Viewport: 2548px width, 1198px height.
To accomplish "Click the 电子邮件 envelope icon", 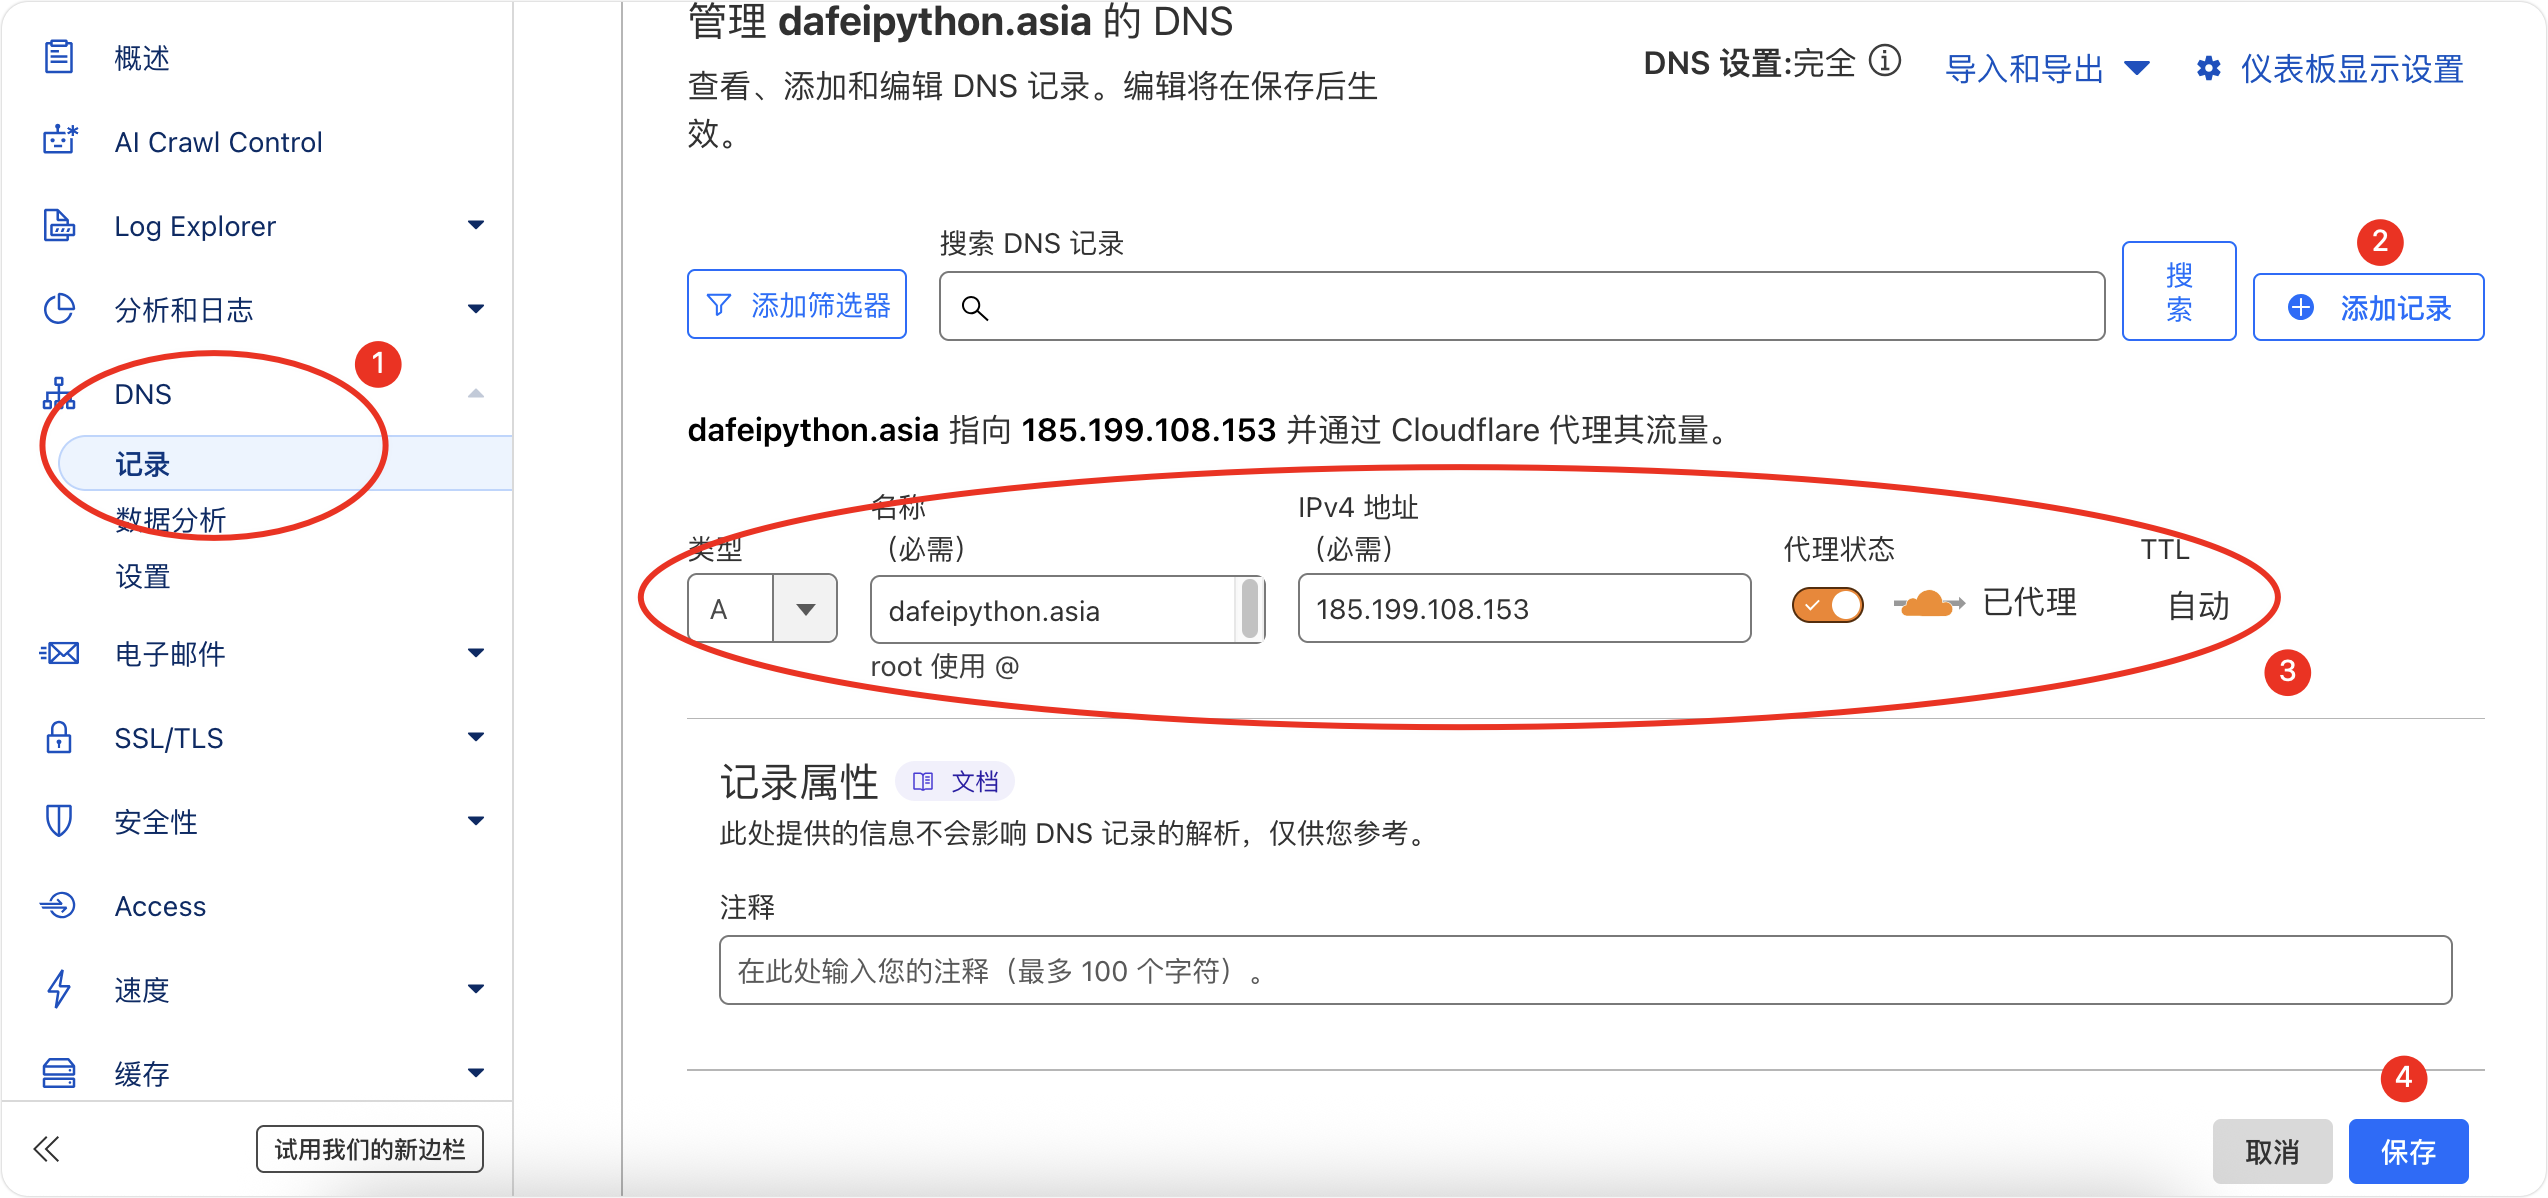I will 59,653.
